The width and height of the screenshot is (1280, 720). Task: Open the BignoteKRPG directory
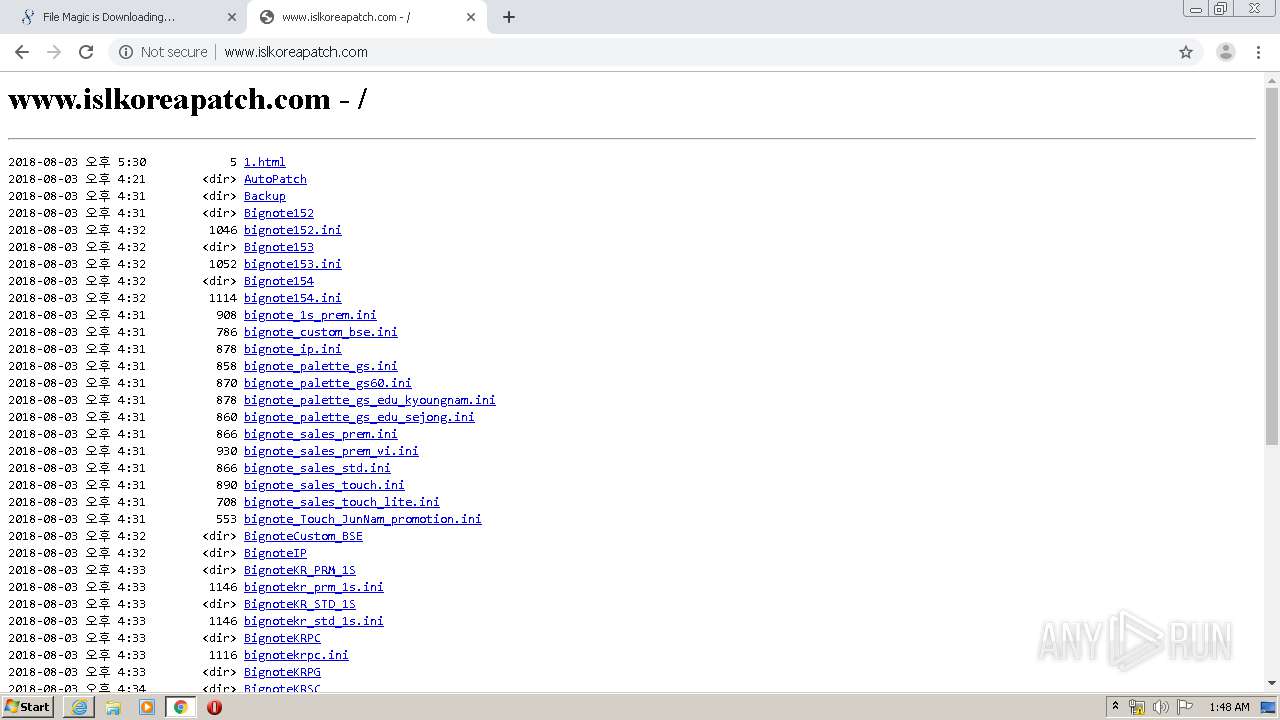click(282, 672)
